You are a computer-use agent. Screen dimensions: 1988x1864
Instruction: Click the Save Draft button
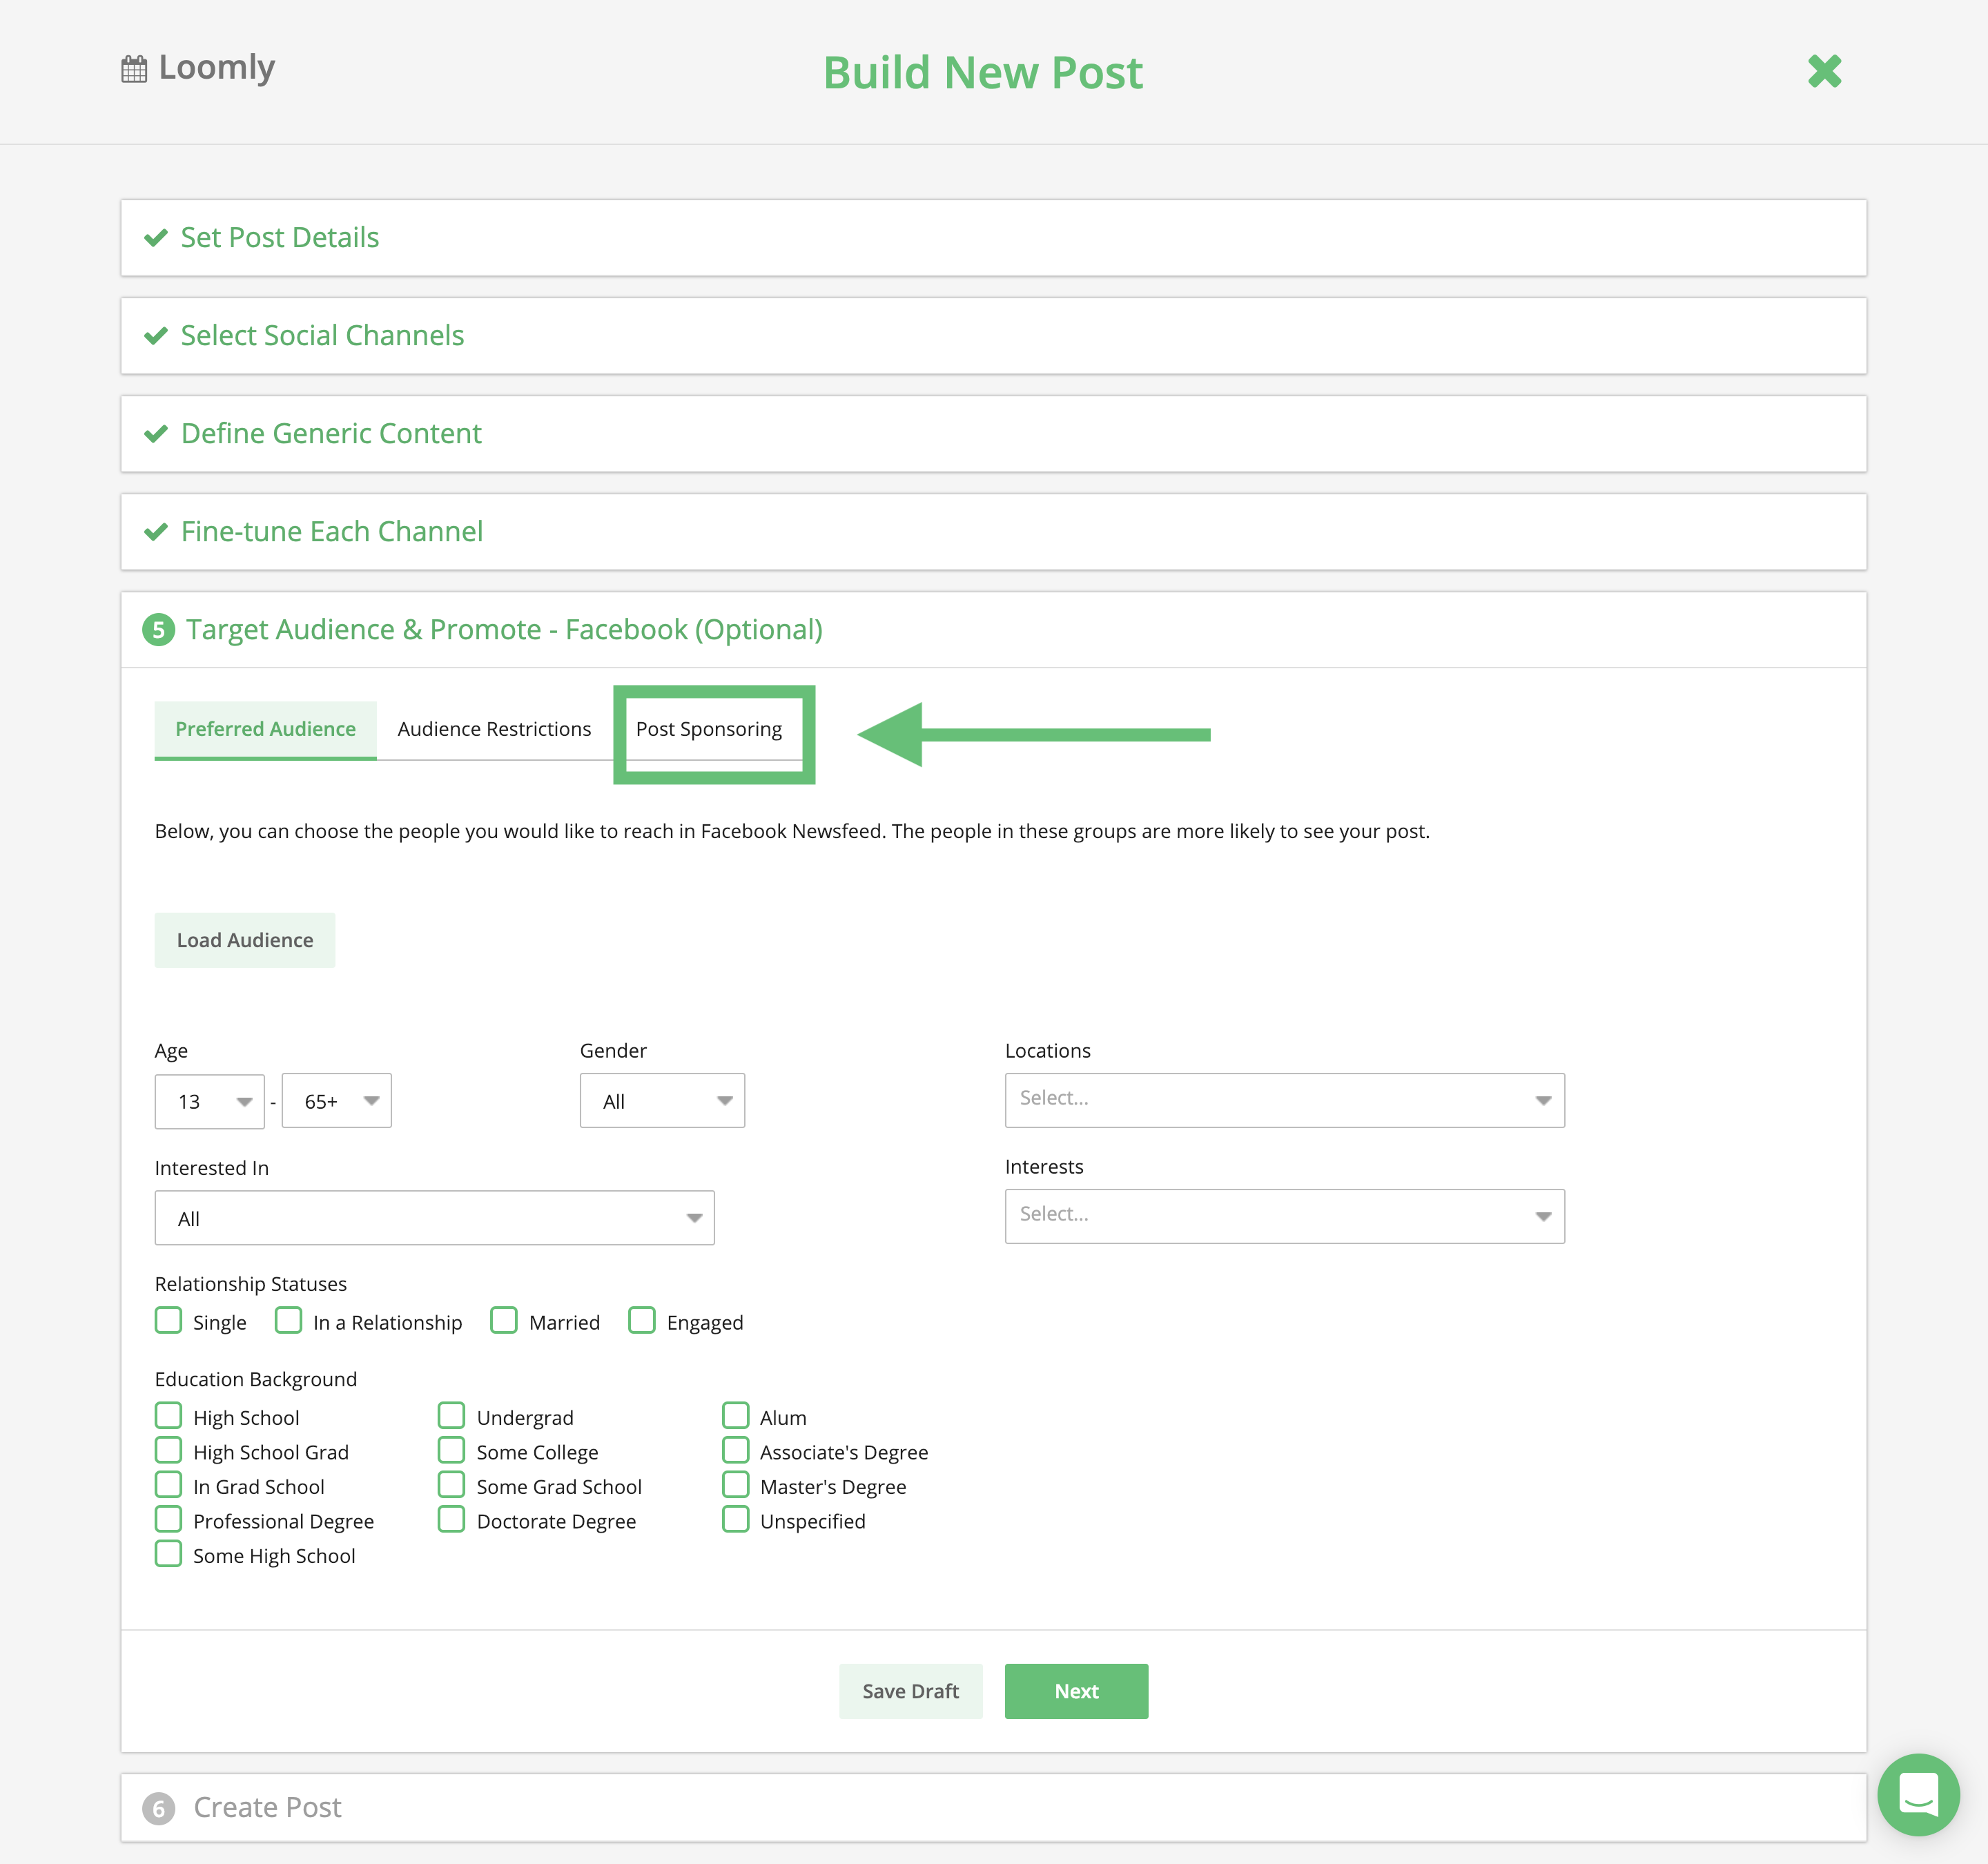coord(910,1691)
